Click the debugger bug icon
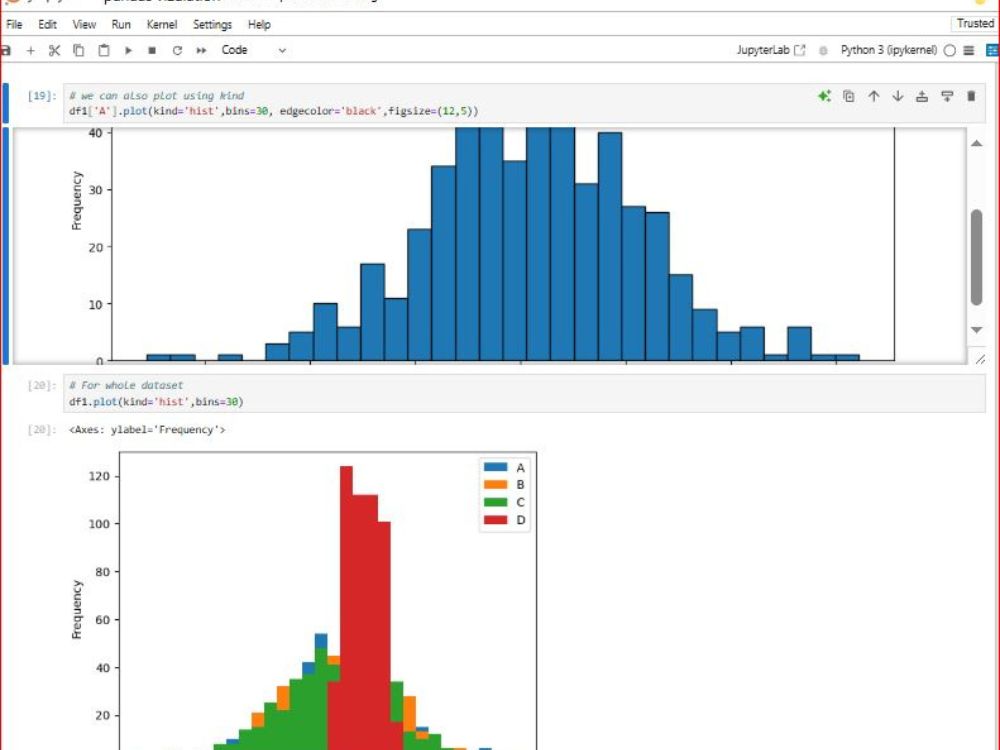 (x=823, y=50)
